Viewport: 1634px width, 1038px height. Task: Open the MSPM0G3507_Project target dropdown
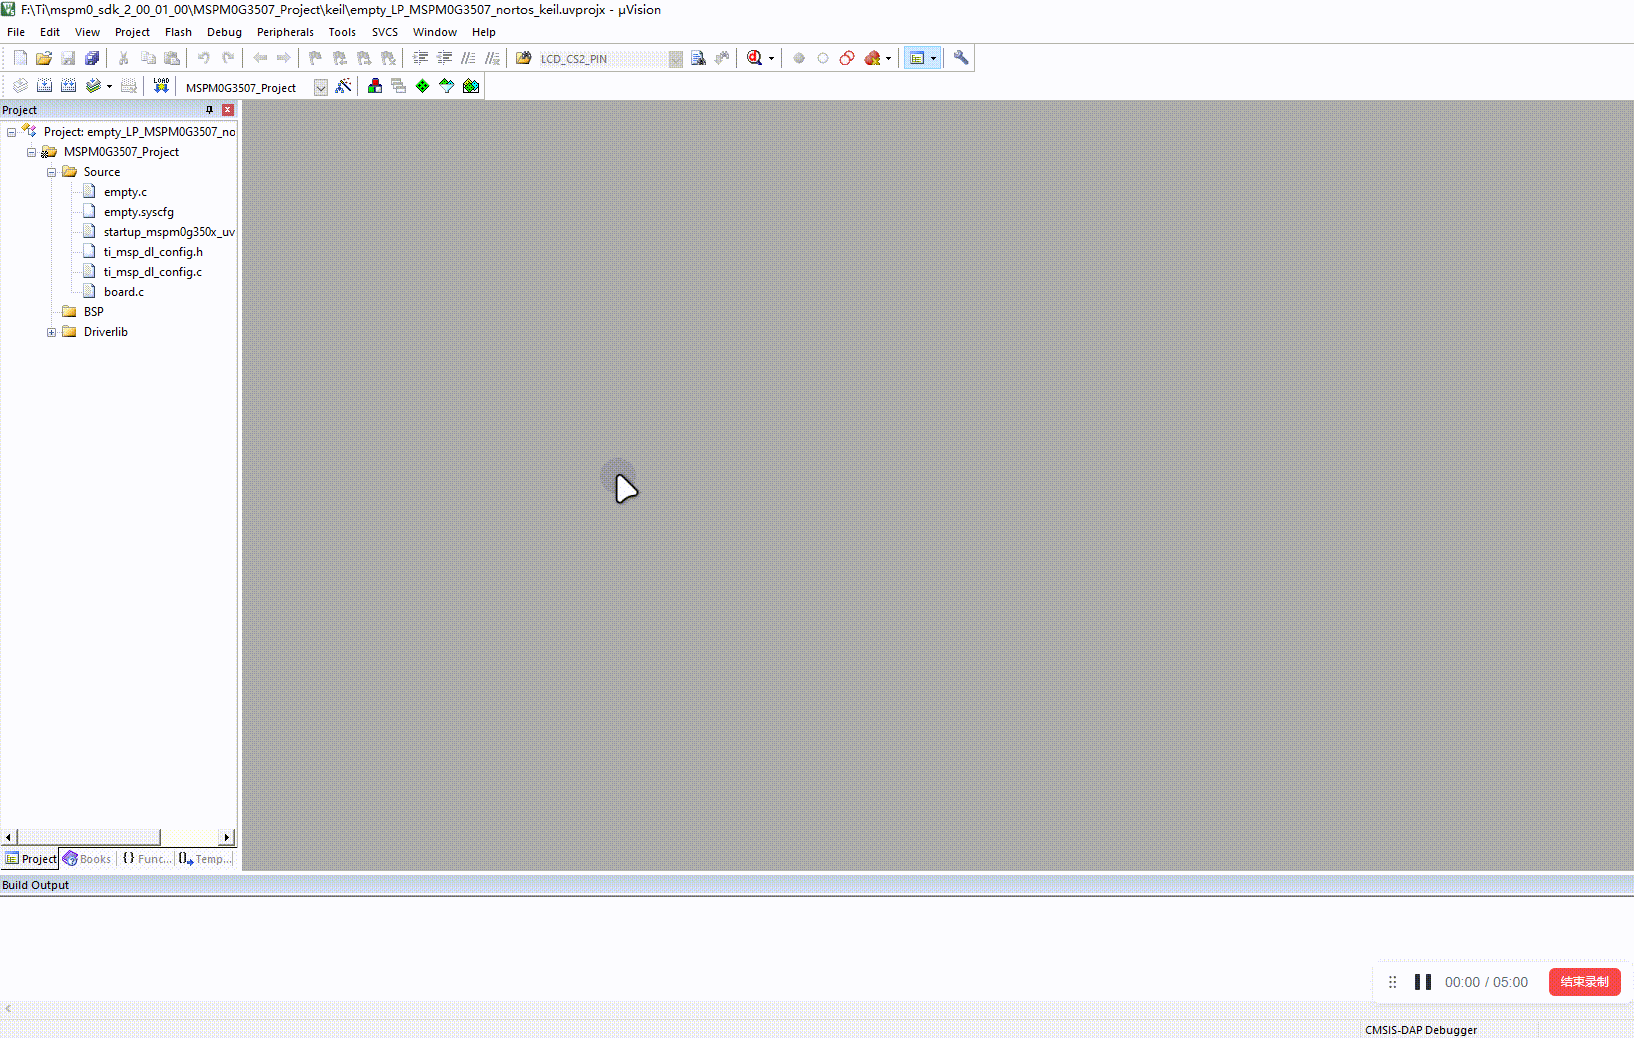pos(320,87)
